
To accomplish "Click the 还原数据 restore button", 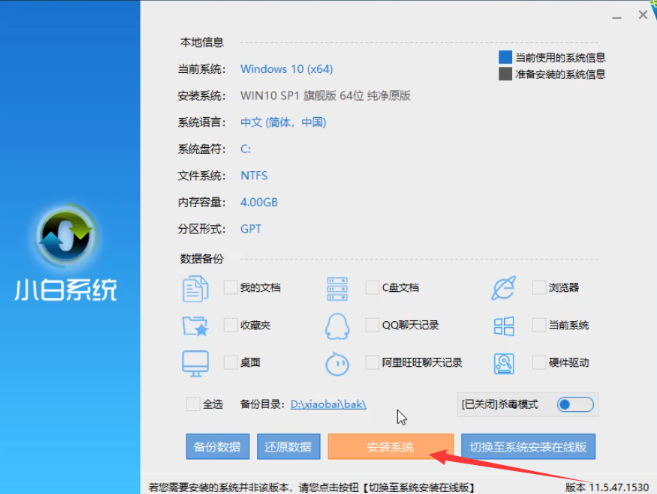I will [288, 446].
